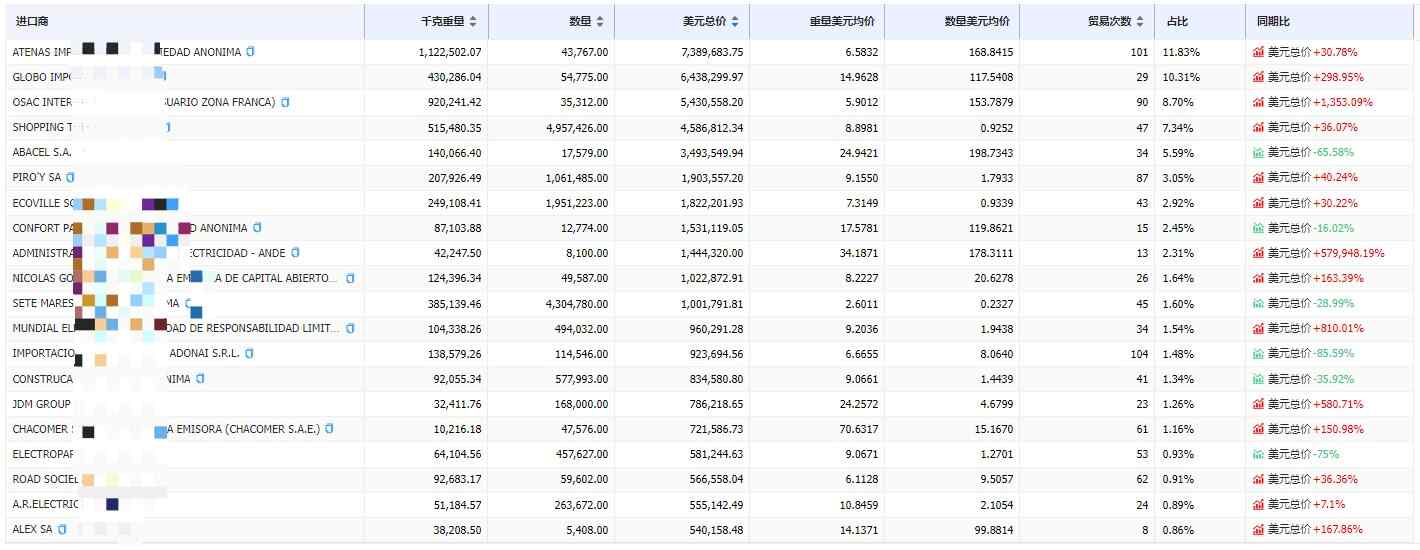Image resolution: width=1420 pixels, height=550 pixels.
Task: Click trade count 101
Action: click(1138, 52)
